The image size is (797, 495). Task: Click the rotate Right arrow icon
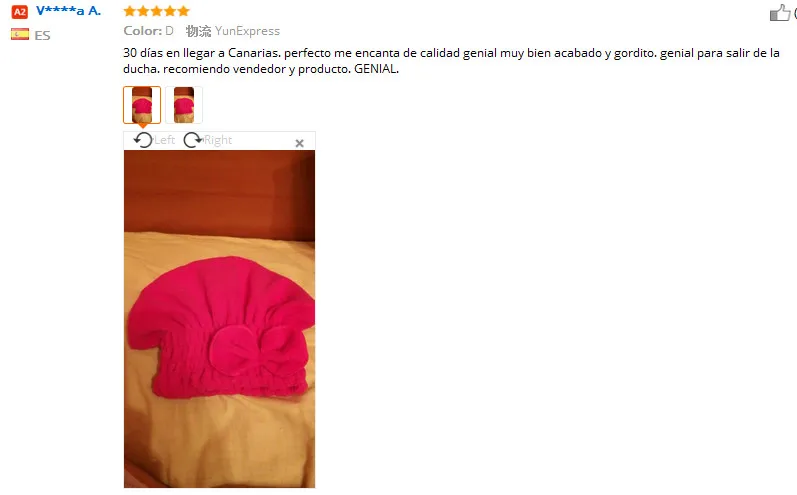193,140
